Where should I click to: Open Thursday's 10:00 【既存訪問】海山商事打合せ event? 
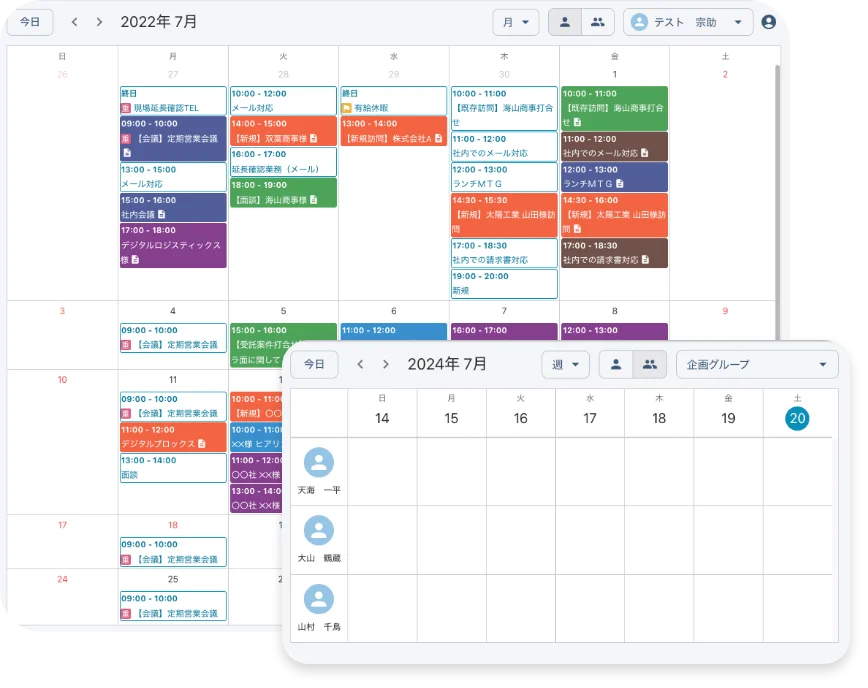point(504,108)
